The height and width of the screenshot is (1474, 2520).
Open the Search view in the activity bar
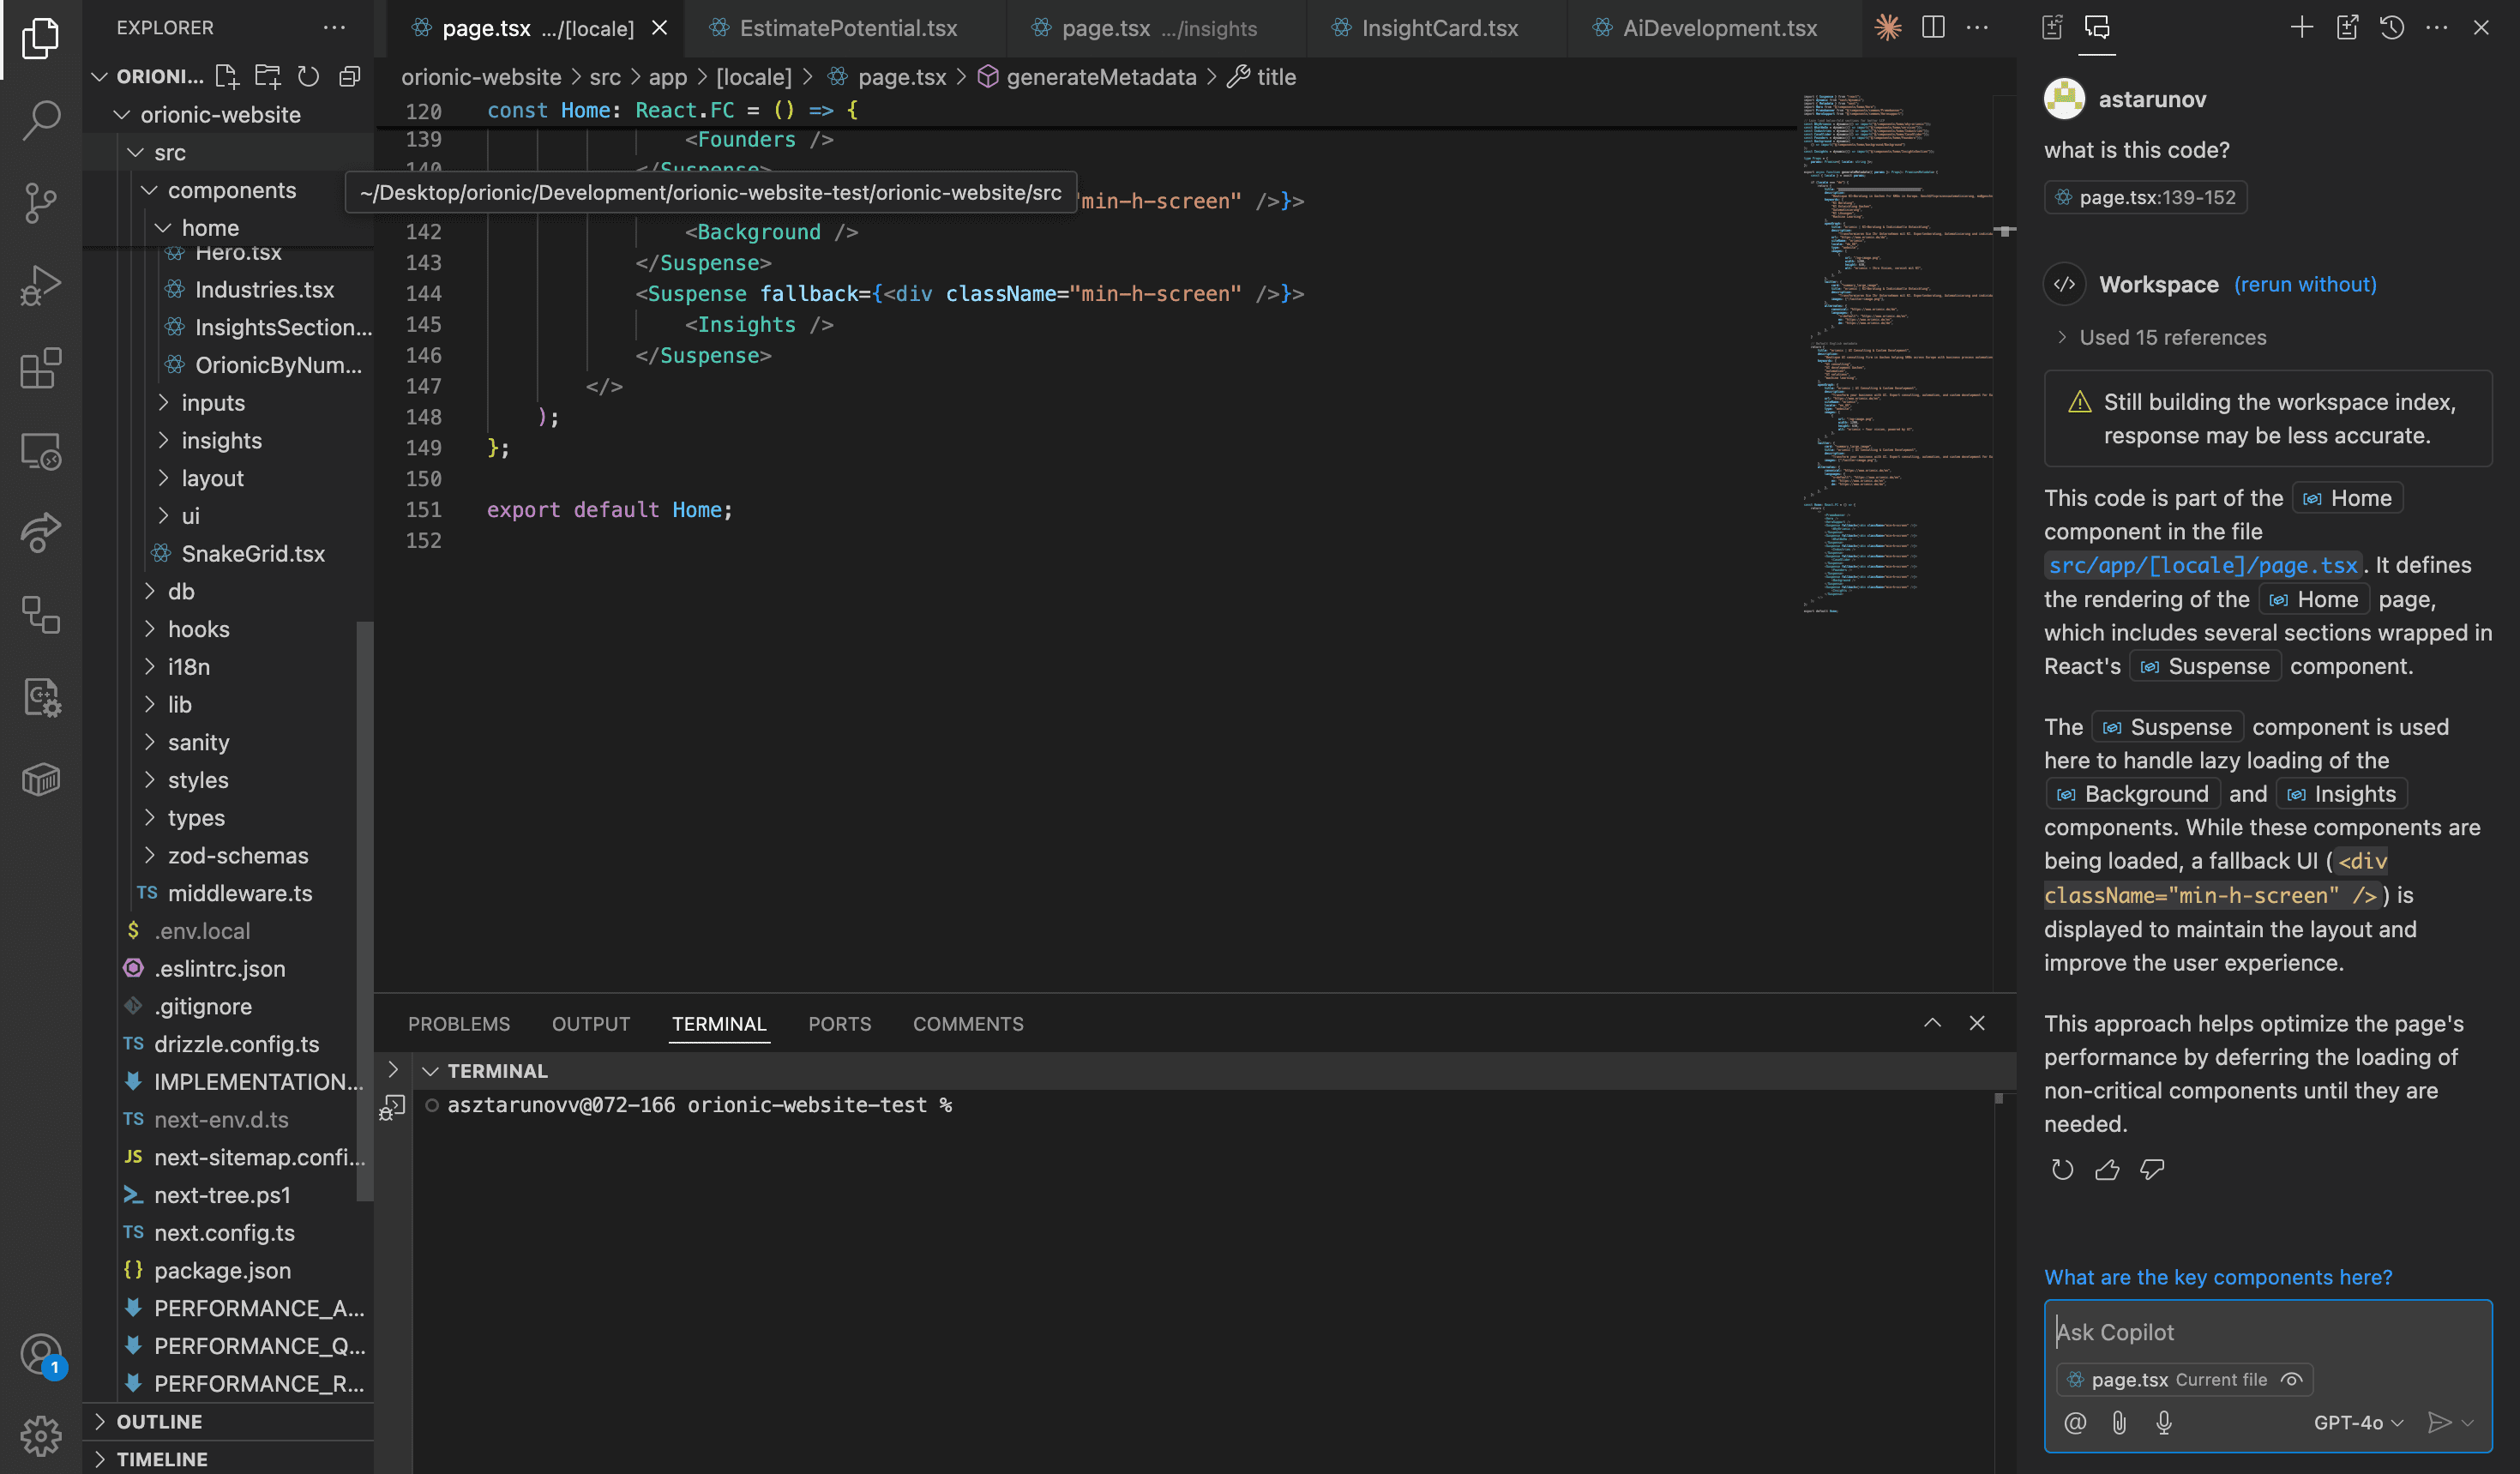pos(40,119)
